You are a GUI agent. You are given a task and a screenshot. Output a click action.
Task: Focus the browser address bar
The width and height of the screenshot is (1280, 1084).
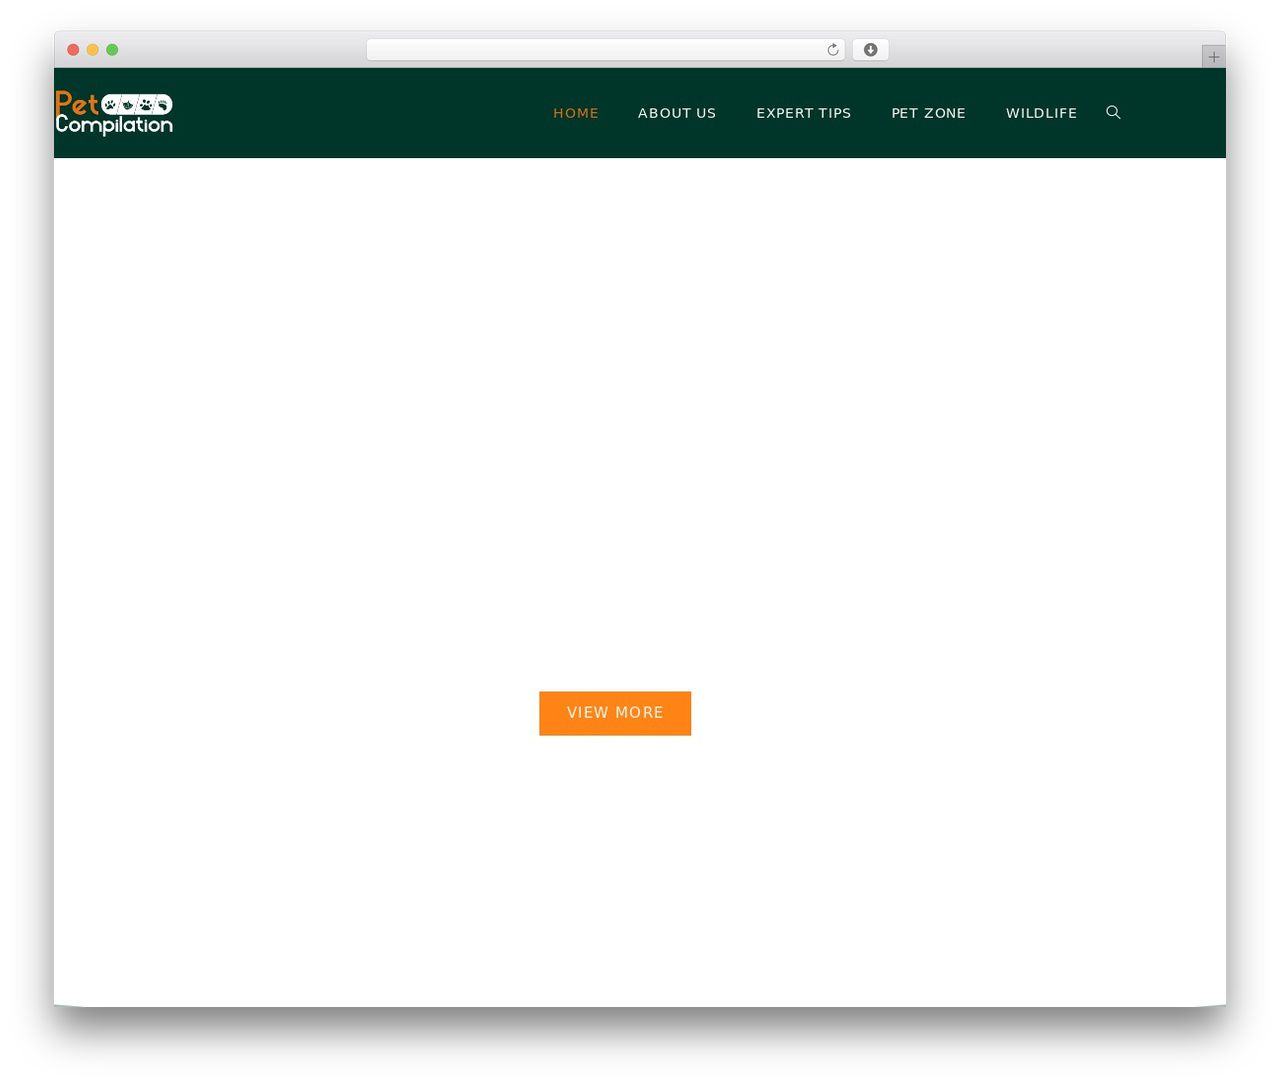point(605,50)
